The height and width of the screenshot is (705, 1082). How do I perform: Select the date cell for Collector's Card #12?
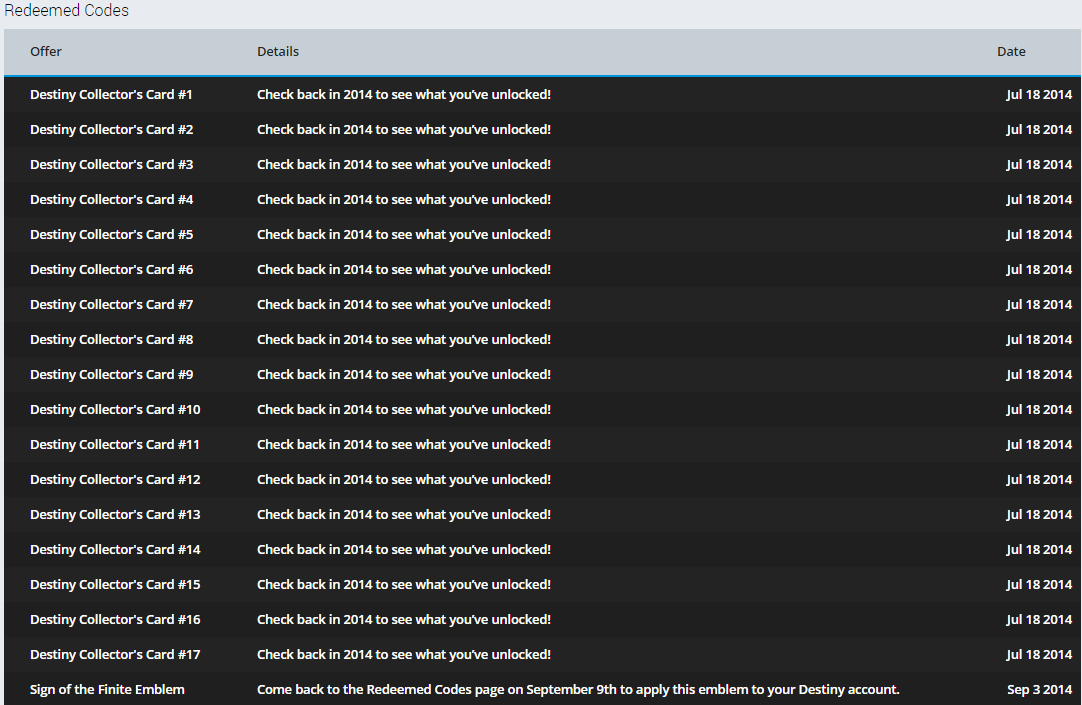point(1038,480)
